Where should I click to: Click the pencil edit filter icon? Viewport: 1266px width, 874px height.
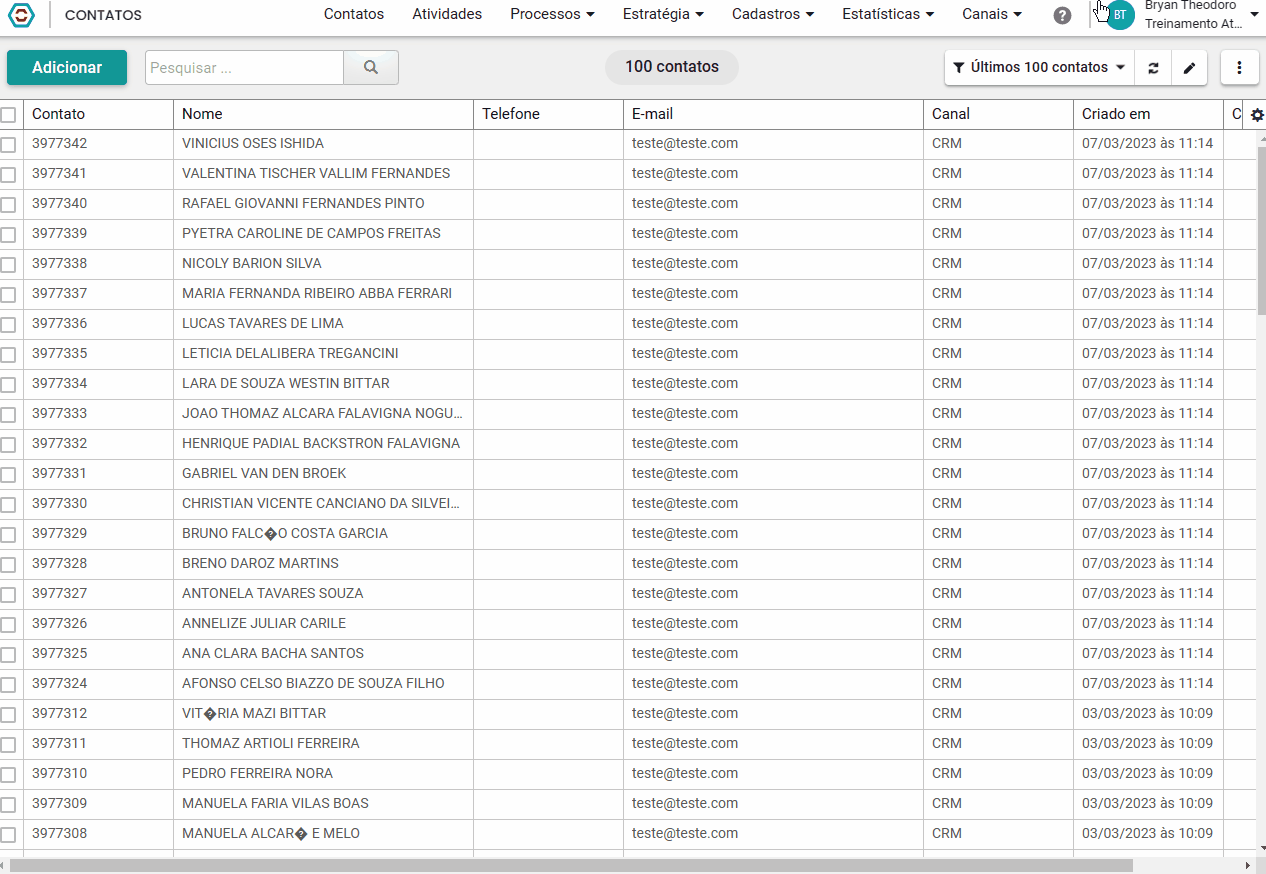[1189, 68]
